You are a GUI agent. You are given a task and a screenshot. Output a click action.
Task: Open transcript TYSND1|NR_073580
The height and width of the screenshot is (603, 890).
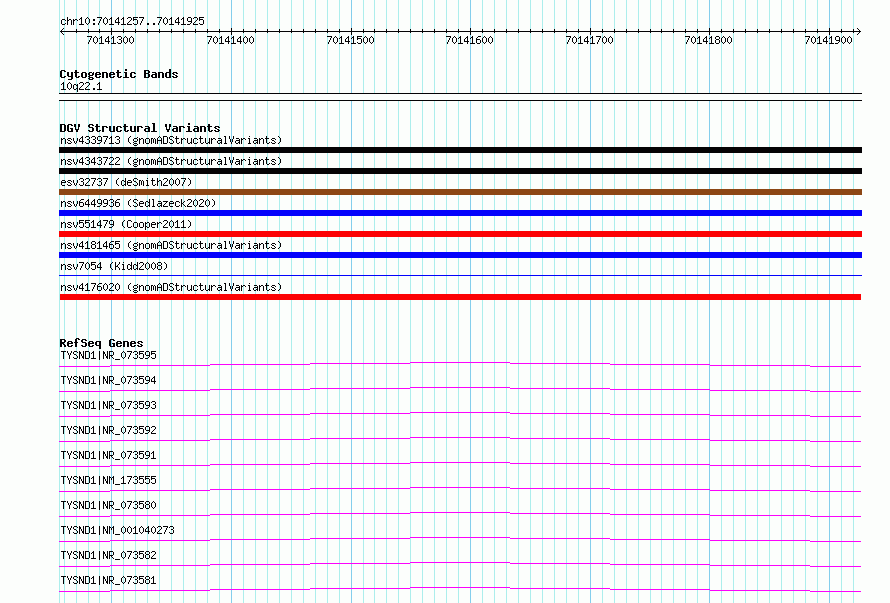(x=108, y=505)
